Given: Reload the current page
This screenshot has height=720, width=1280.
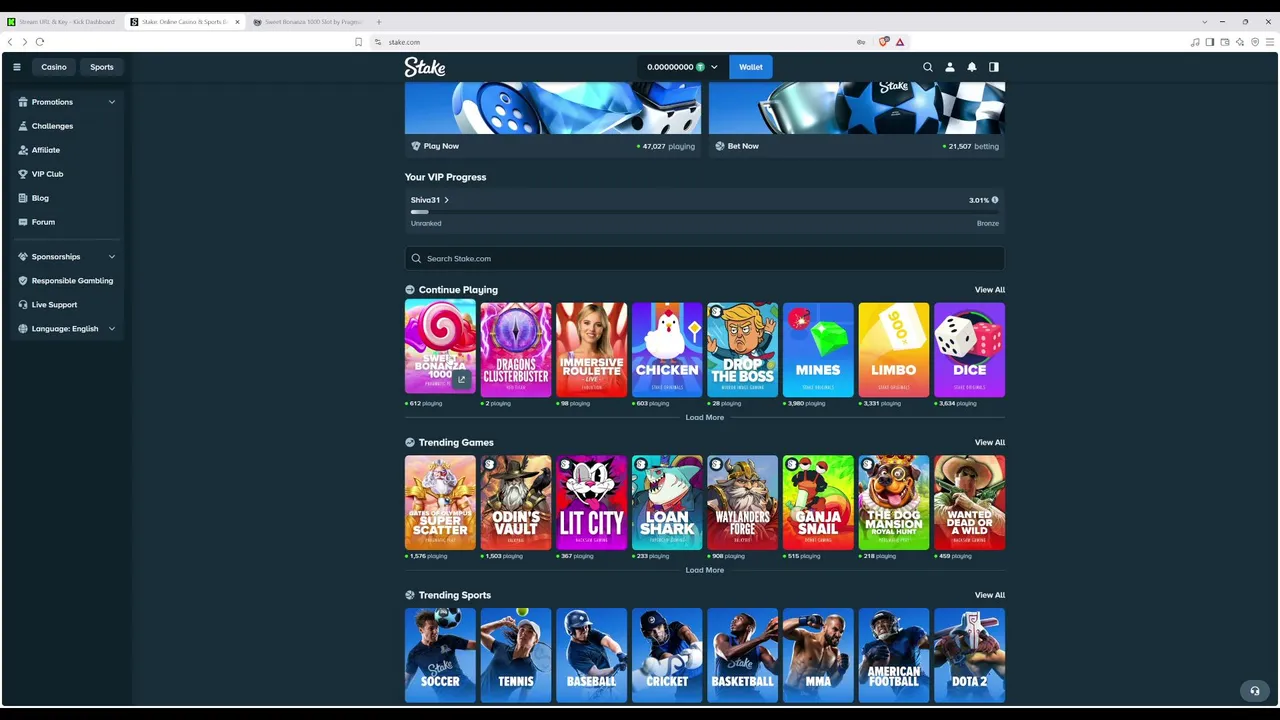Looking at the screenshot, I should coord(40,42).
